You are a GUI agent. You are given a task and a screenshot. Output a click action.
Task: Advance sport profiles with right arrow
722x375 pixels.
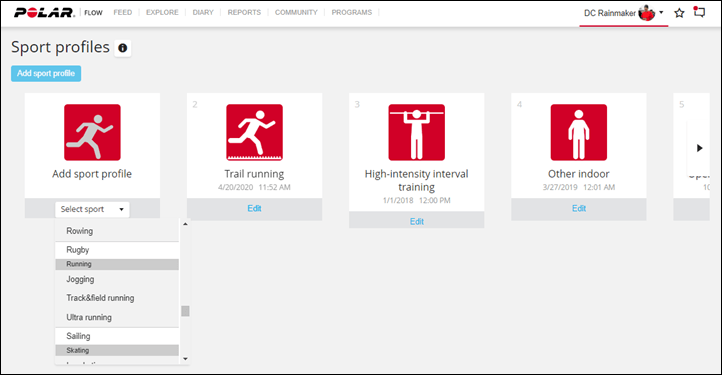[x=699, y=148]
